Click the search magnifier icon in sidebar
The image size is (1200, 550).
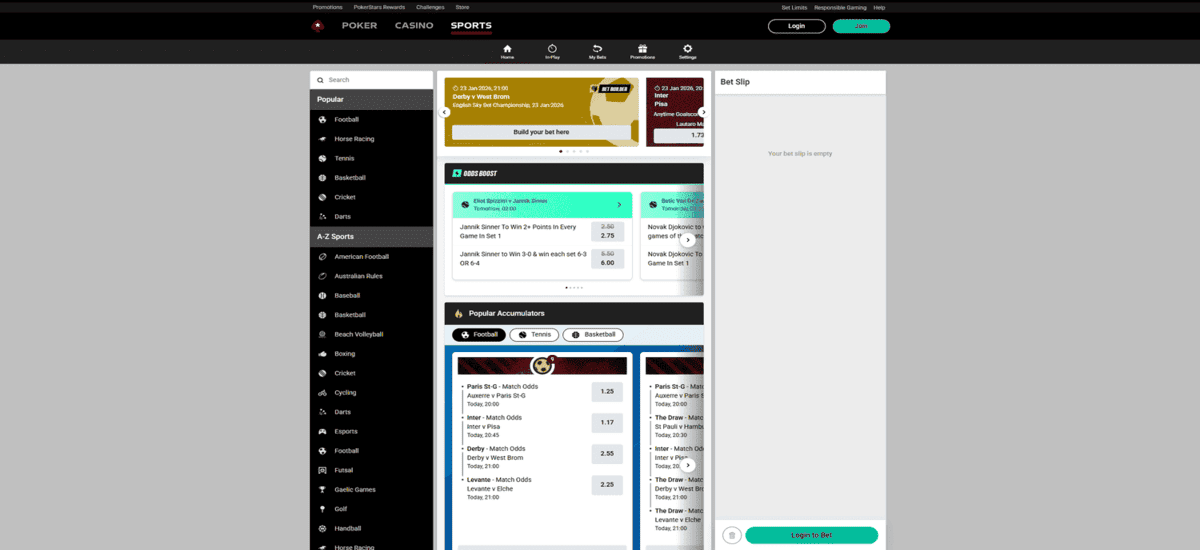pos(319,80)
